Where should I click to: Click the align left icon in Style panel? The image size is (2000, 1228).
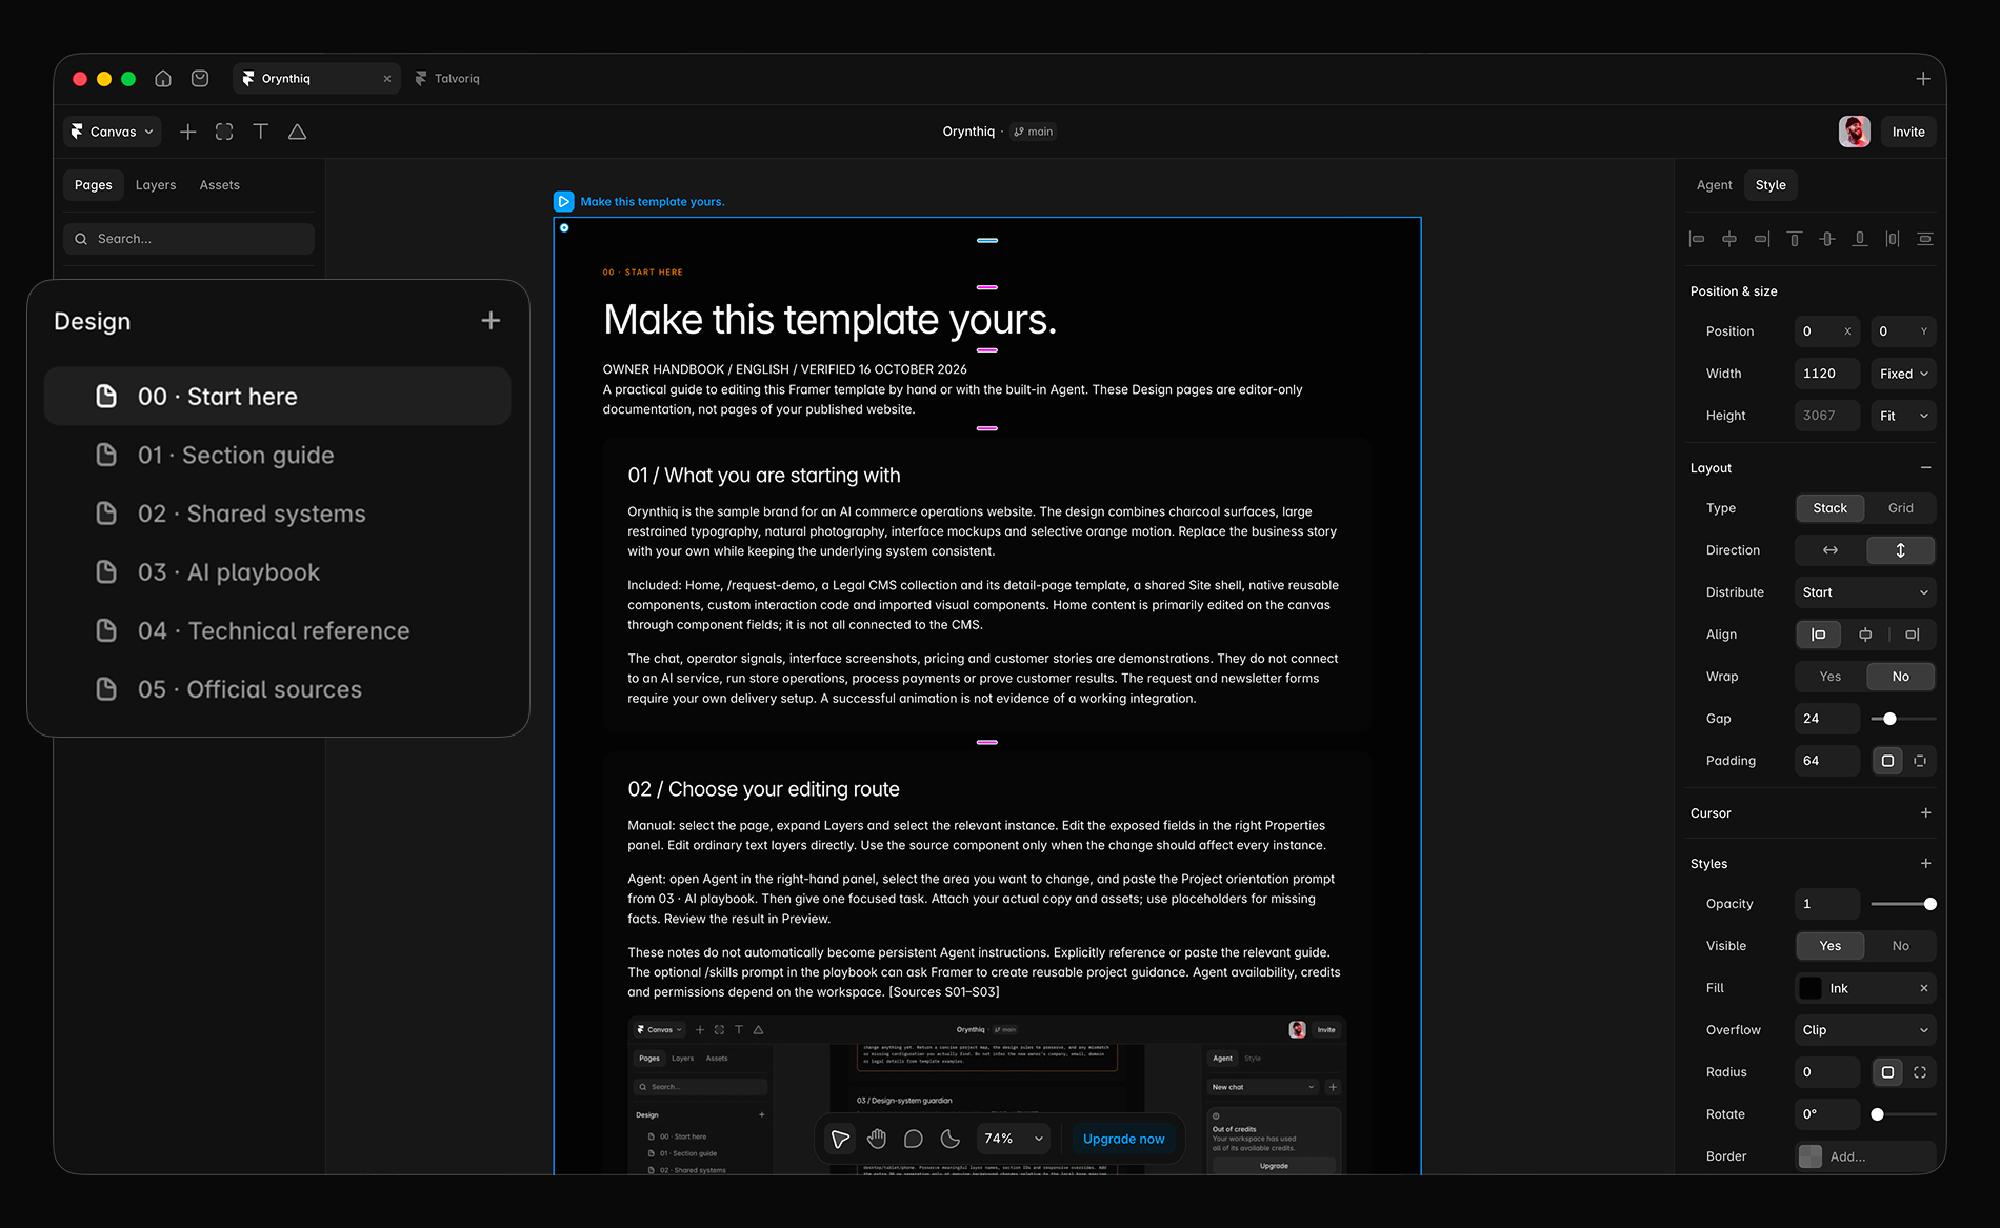pyautogui.click(x=1696, y=238)
